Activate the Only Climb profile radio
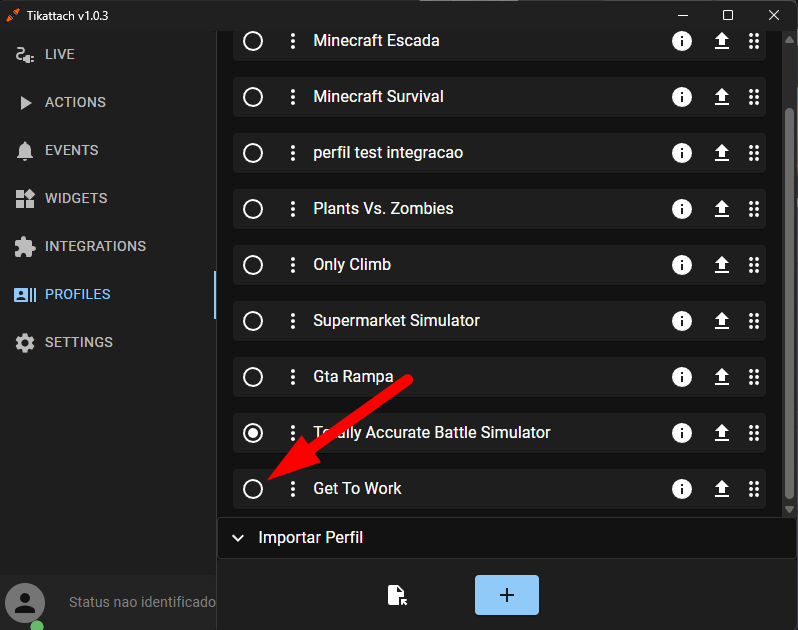The height and width of the screenshot is (630, 798). 252,265
